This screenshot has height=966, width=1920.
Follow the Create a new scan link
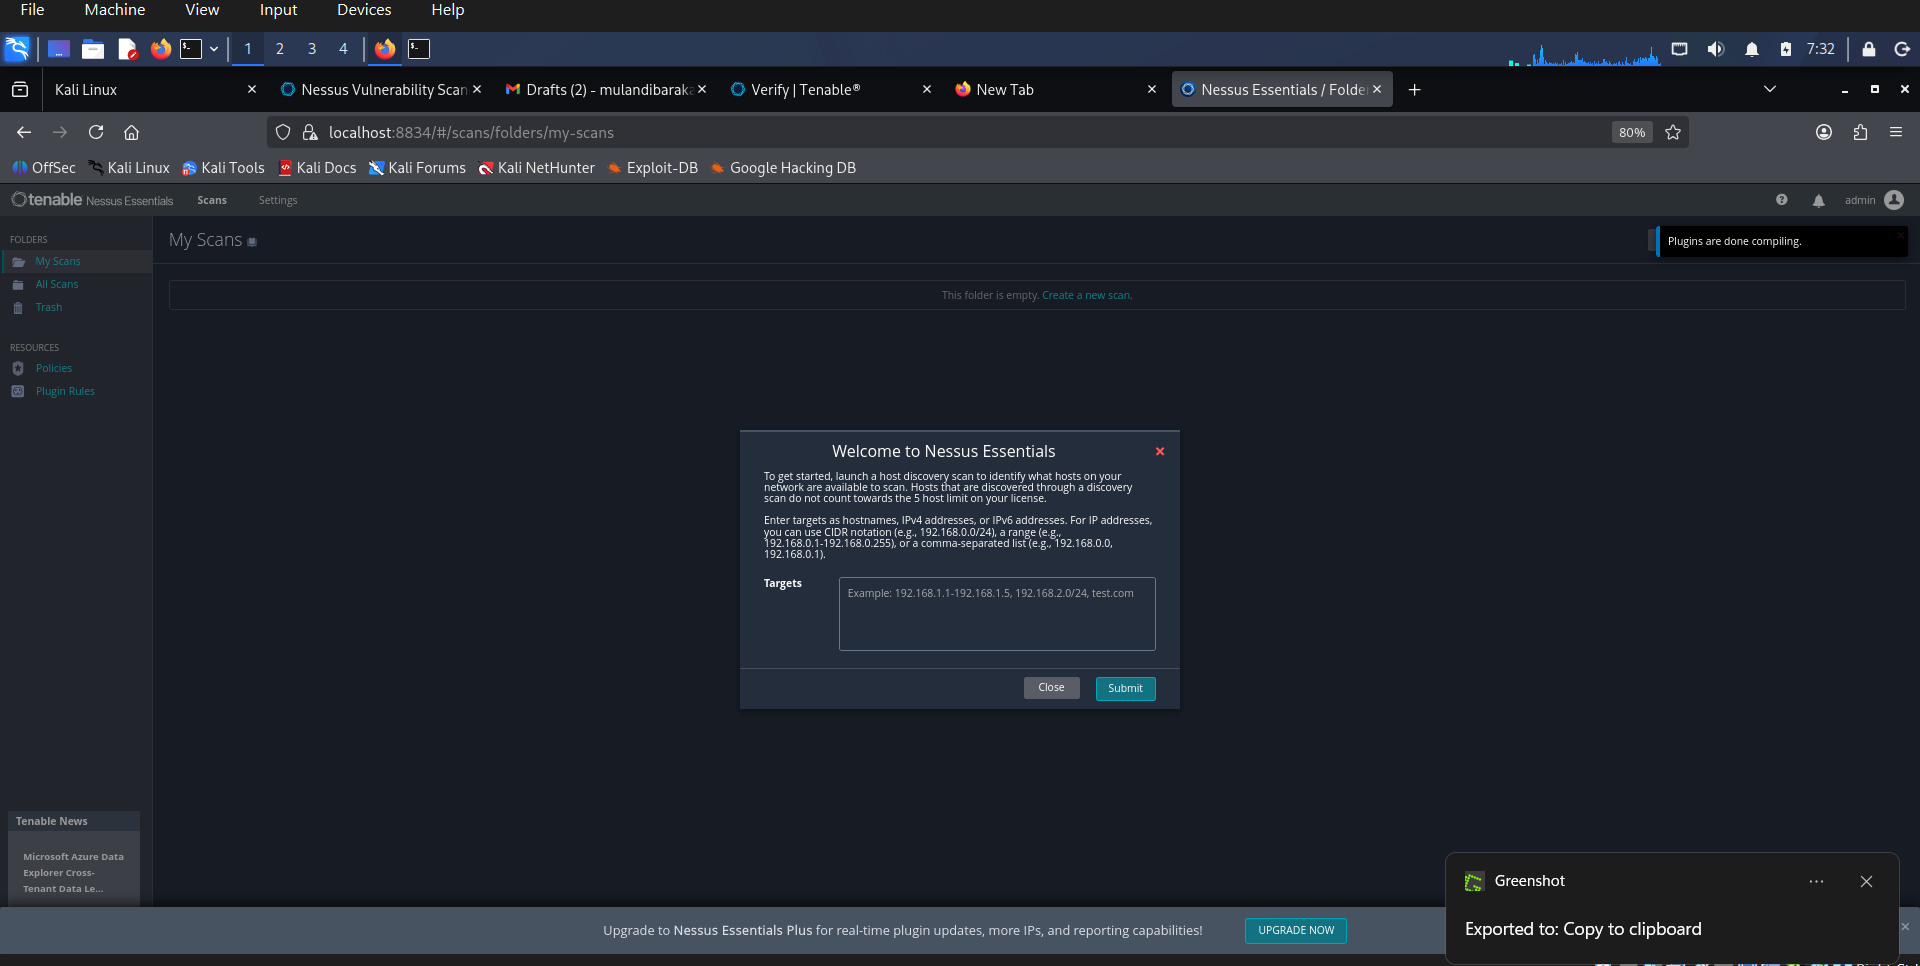(1086, 295)
